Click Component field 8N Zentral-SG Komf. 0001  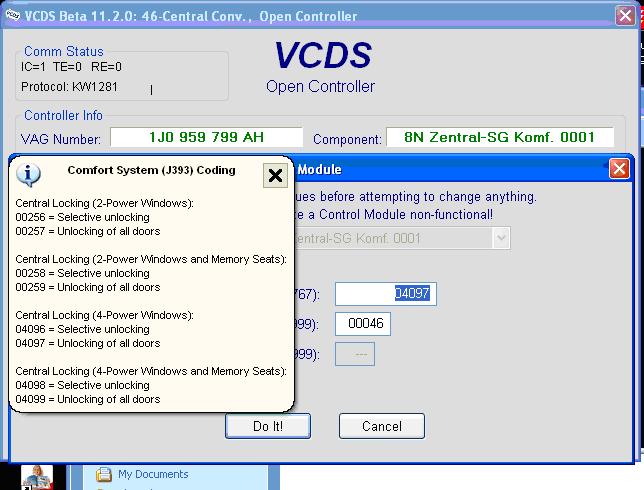(x=500, y=137)
